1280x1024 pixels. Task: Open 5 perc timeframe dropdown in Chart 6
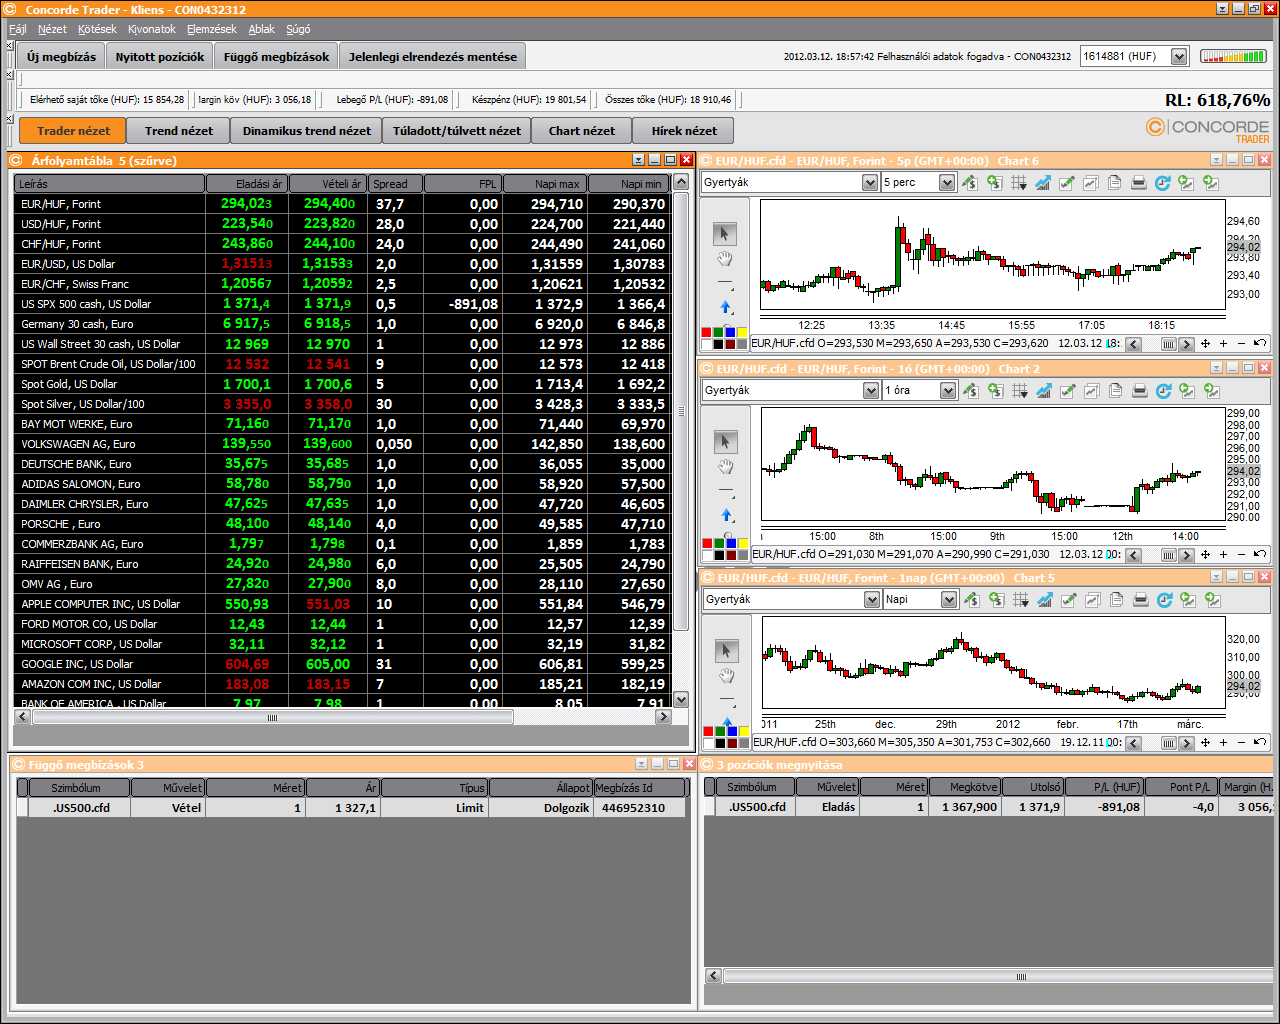(x=947, y=183)
